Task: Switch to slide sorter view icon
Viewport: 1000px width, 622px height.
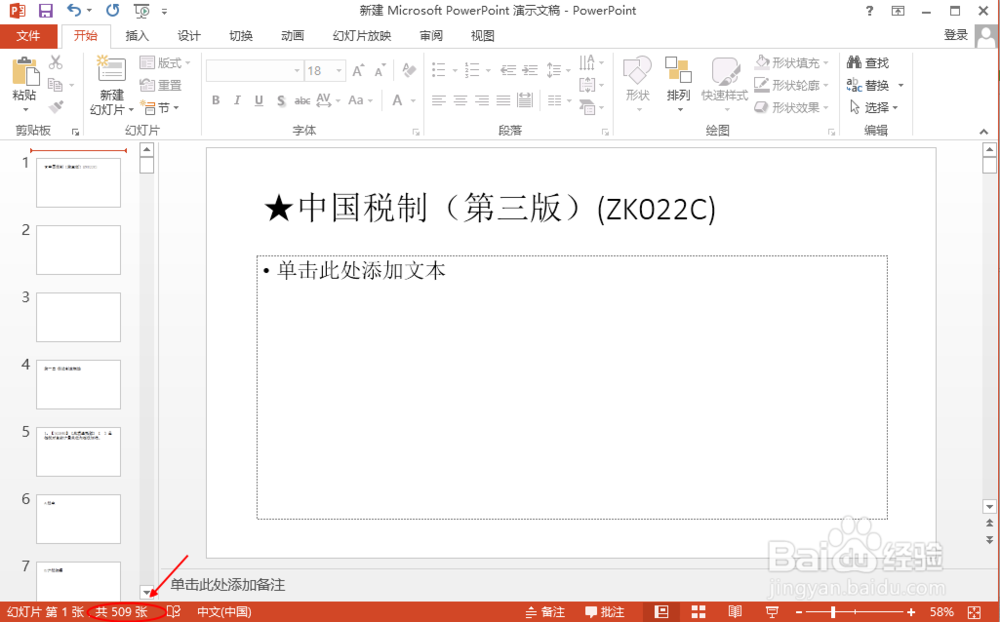Action: click(699, 612)
